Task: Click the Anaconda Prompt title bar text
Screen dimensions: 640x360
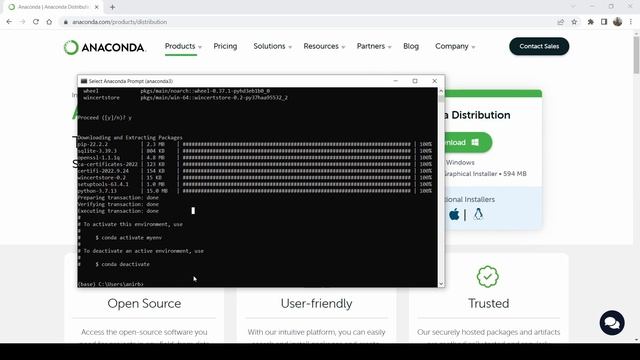Action: coord(131,81)
